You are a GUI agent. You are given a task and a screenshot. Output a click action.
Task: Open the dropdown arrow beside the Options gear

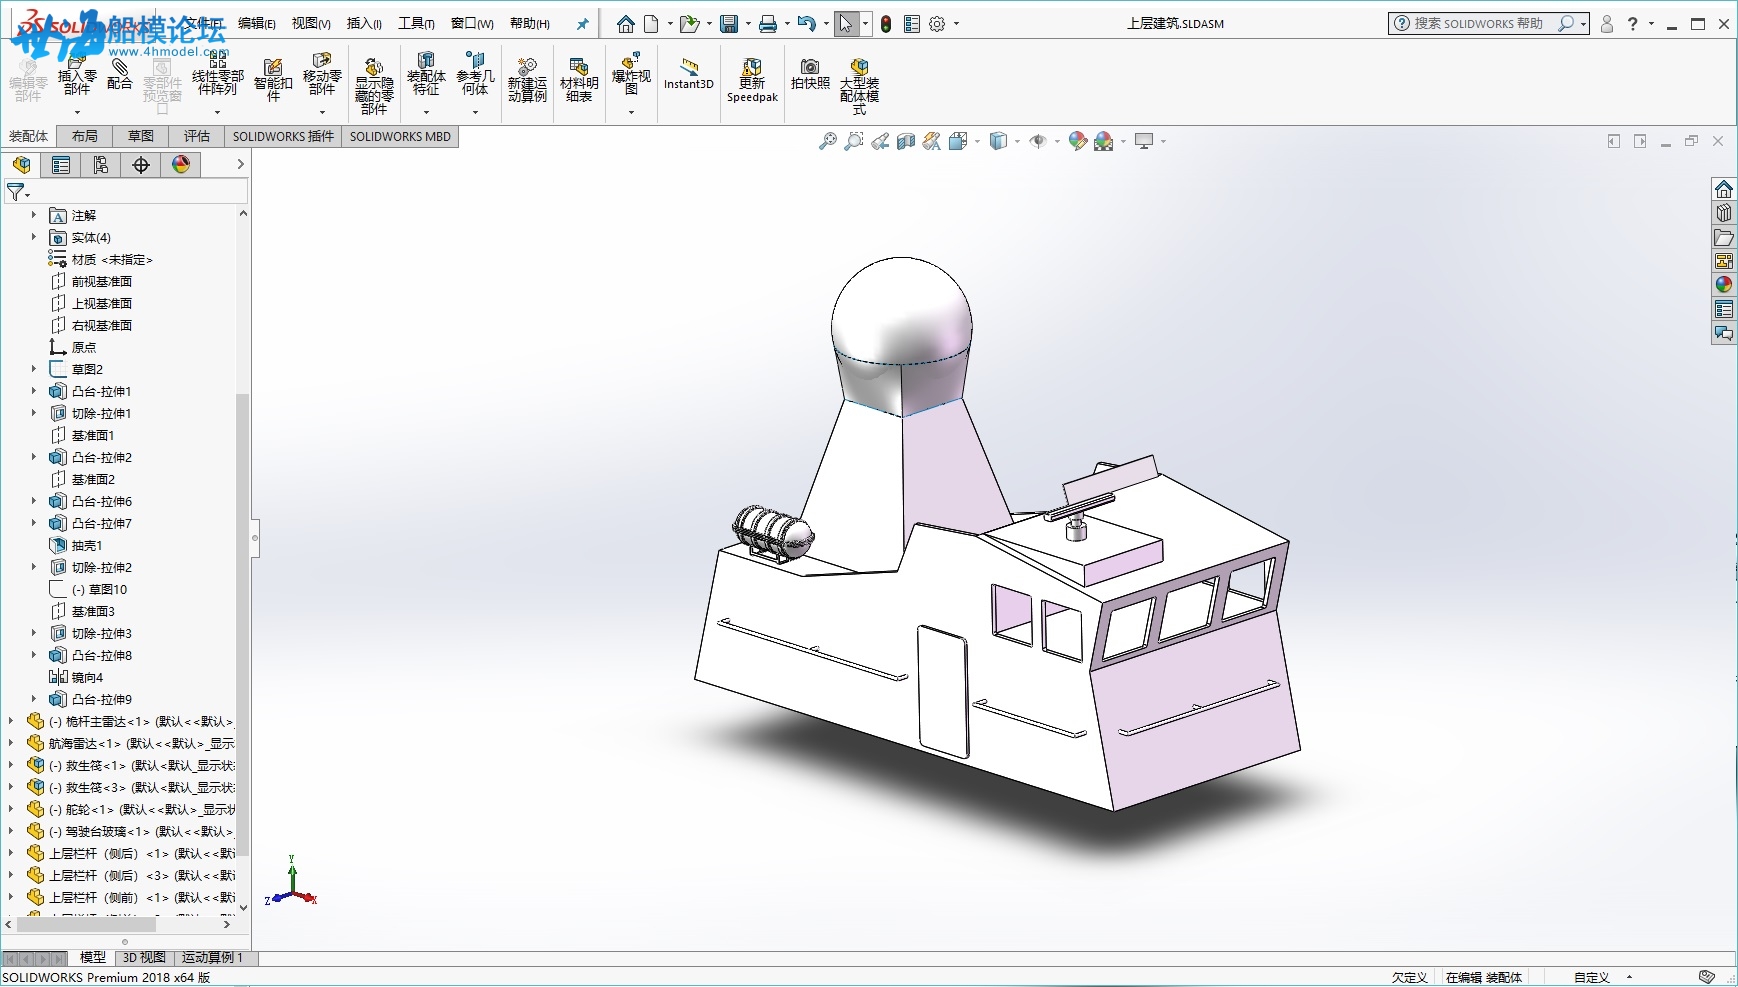click(x=956, y=24)
